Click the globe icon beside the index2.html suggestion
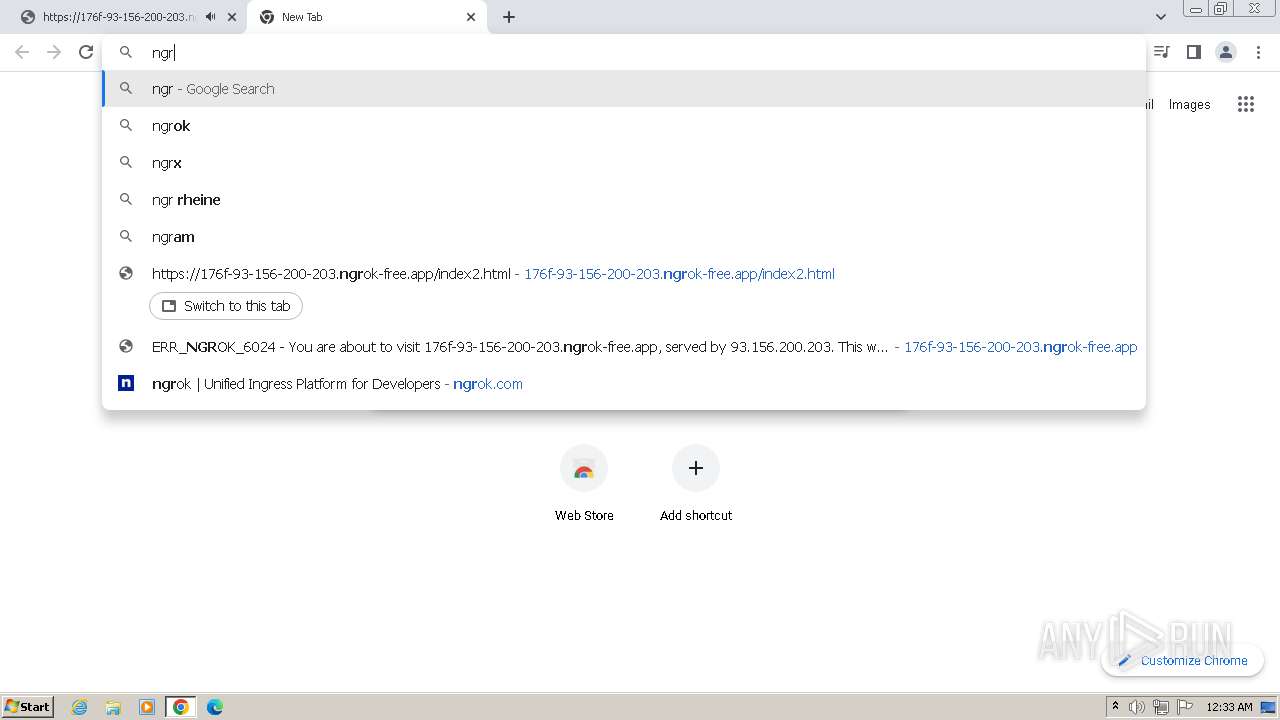This screenshot has height=720, width=1280. coord(126,273)
